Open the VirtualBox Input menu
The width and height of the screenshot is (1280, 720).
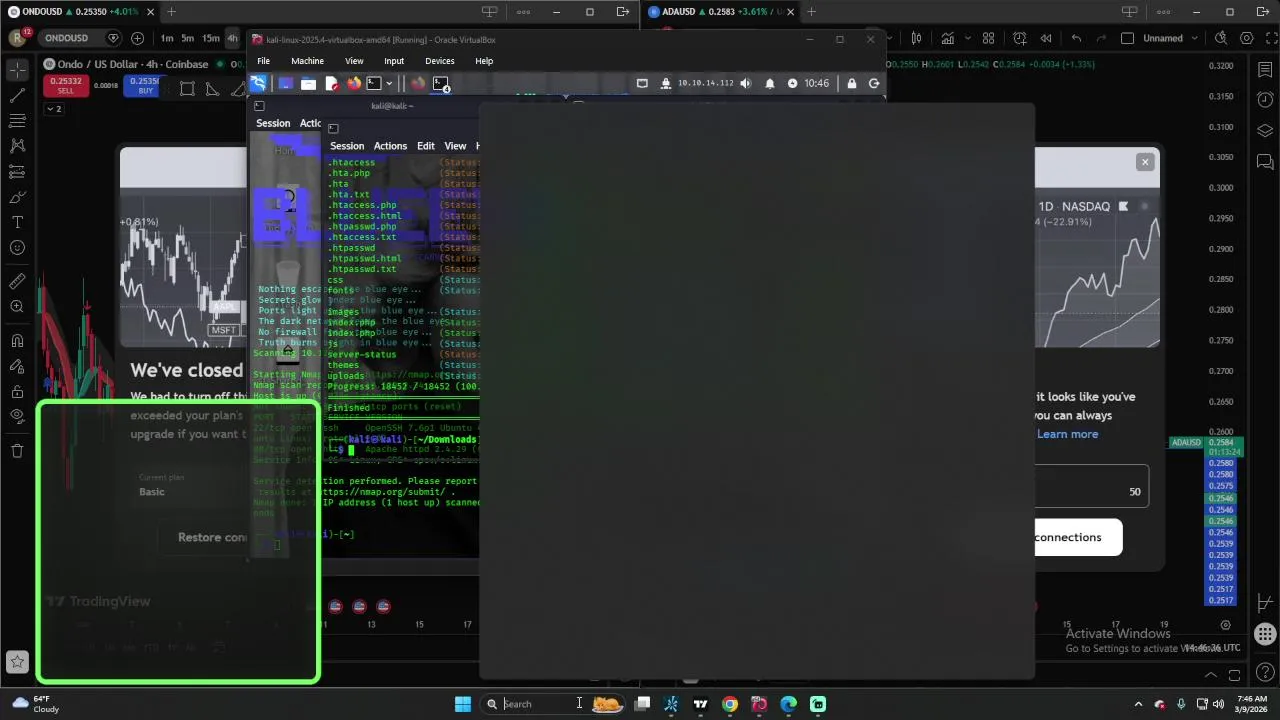point(394,61)
